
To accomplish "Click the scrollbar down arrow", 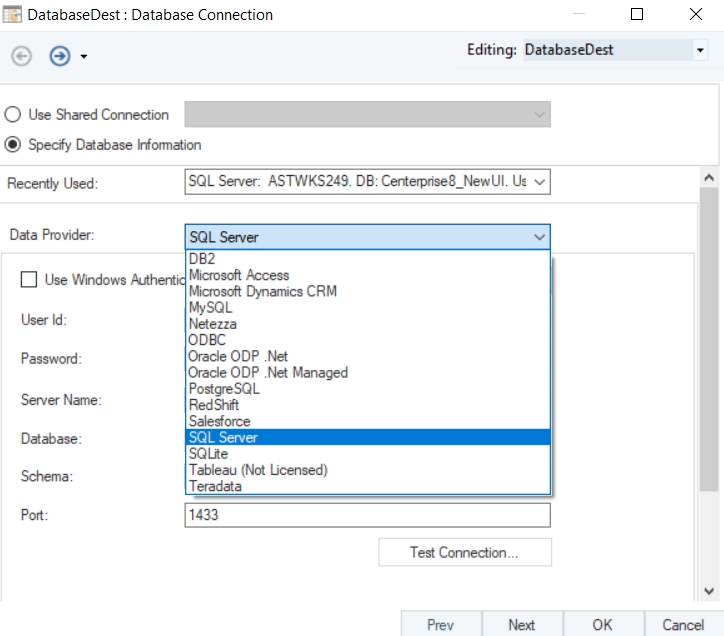I will click(710, 591).
